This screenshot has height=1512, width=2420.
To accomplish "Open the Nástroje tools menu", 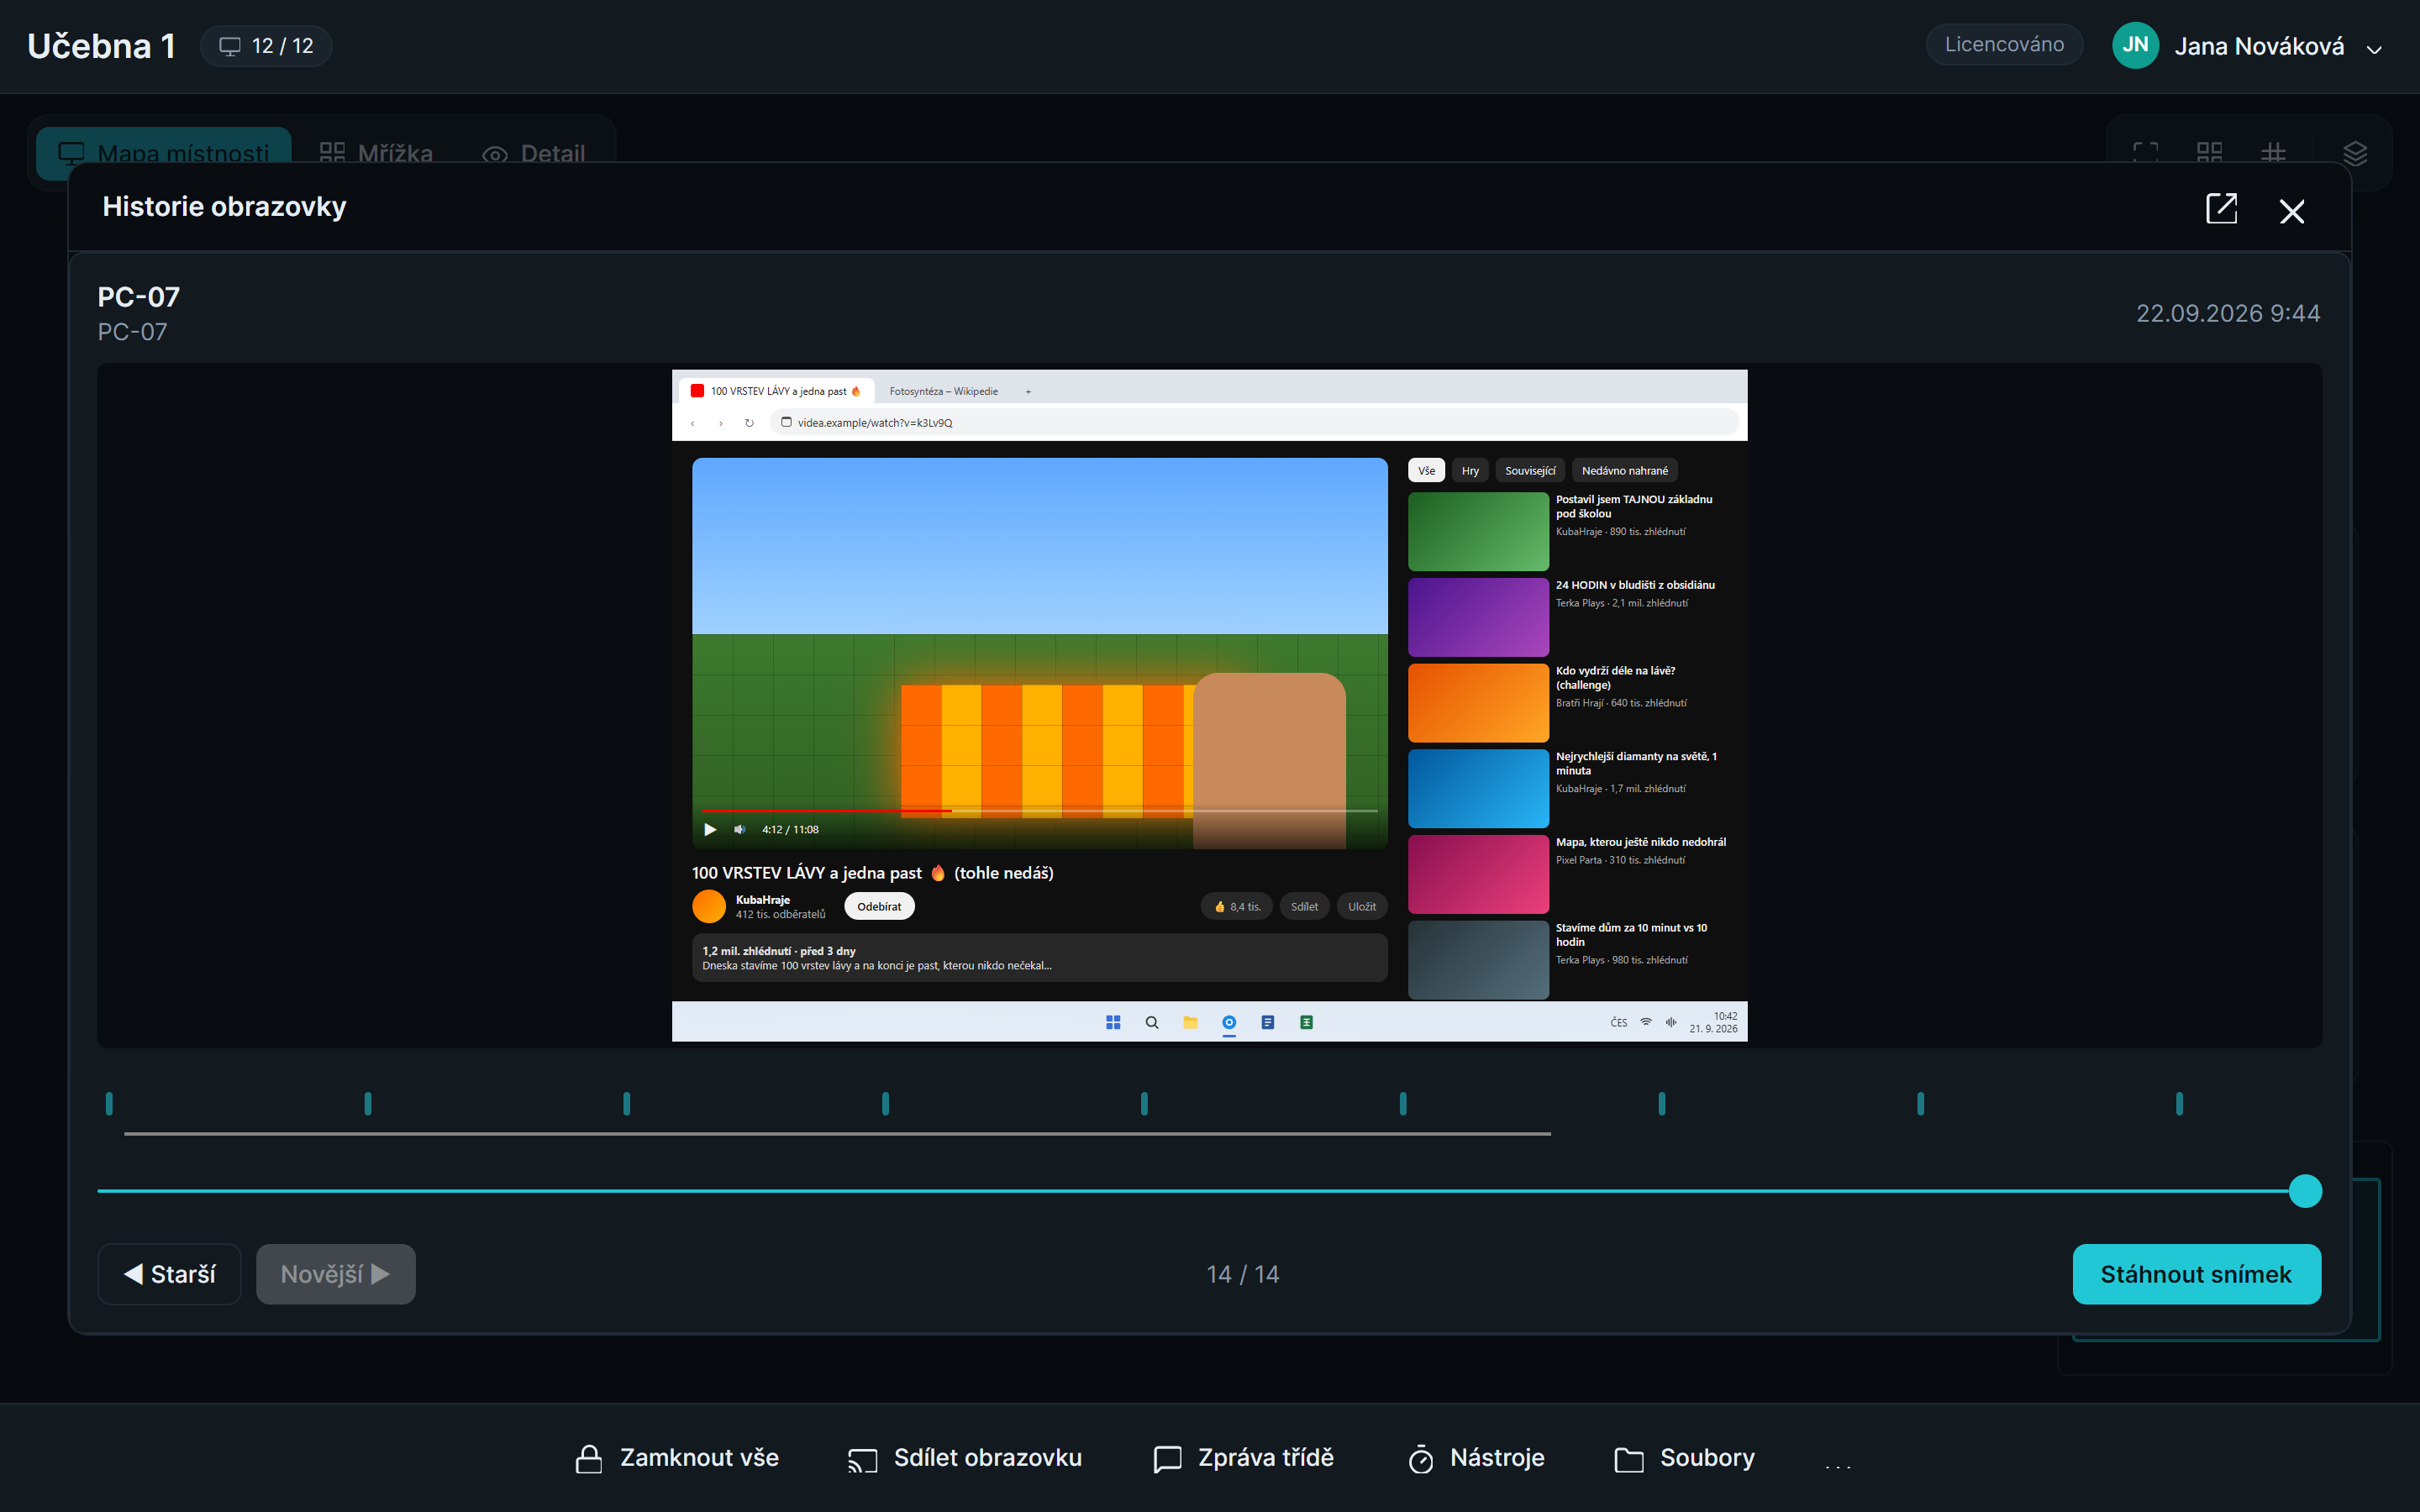I will click(1476, 1458).
